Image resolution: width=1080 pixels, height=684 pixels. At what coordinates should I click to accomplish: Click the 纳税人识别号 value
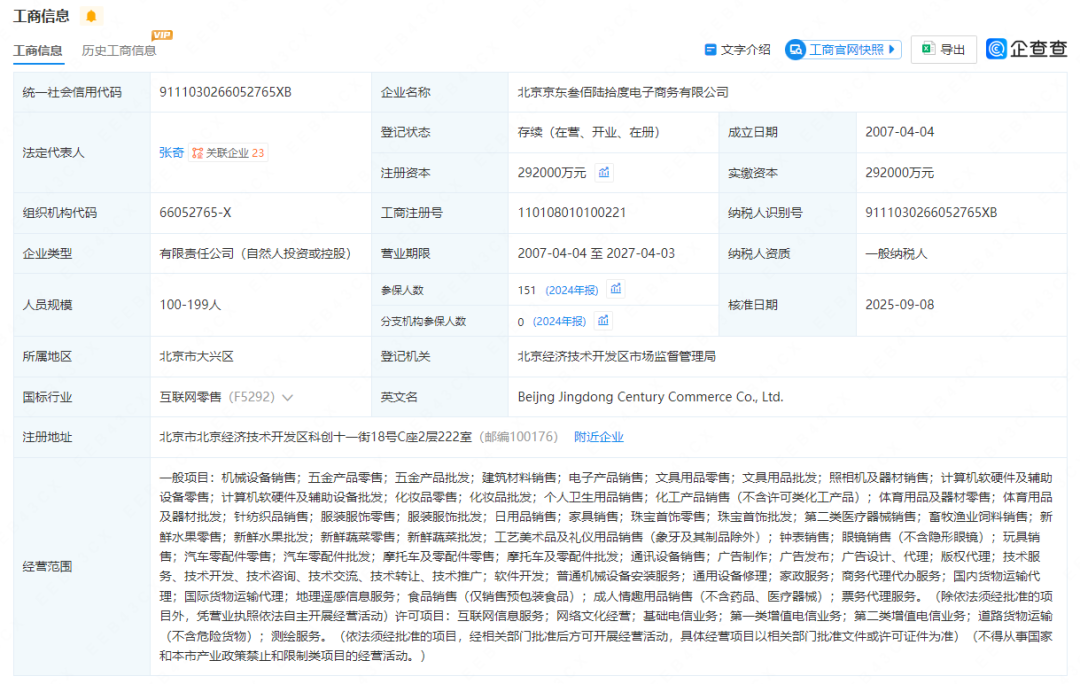click(931, 213)
